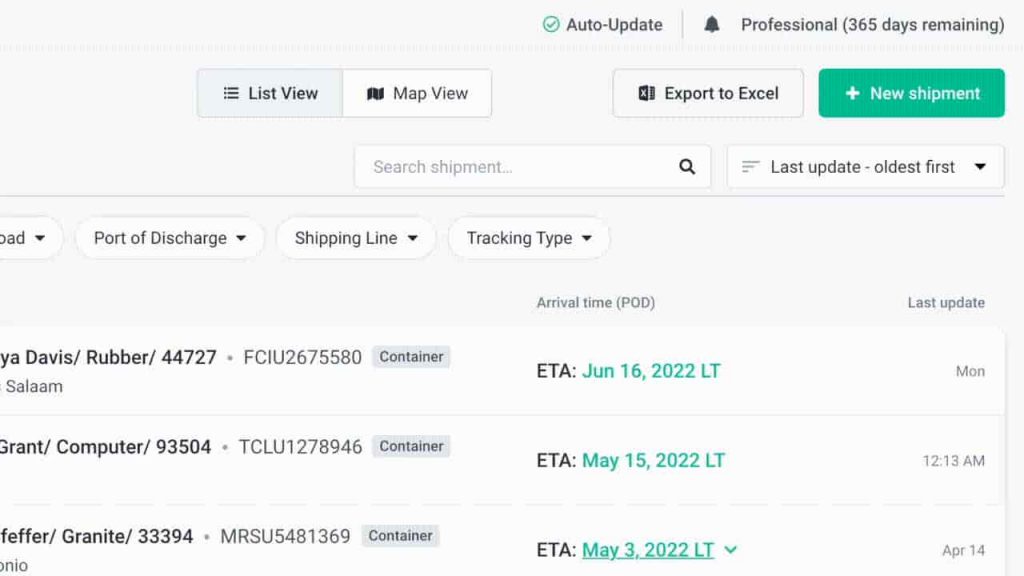Open notifications via the bell icon
1024x576 pixels.
tap(712, 24)
